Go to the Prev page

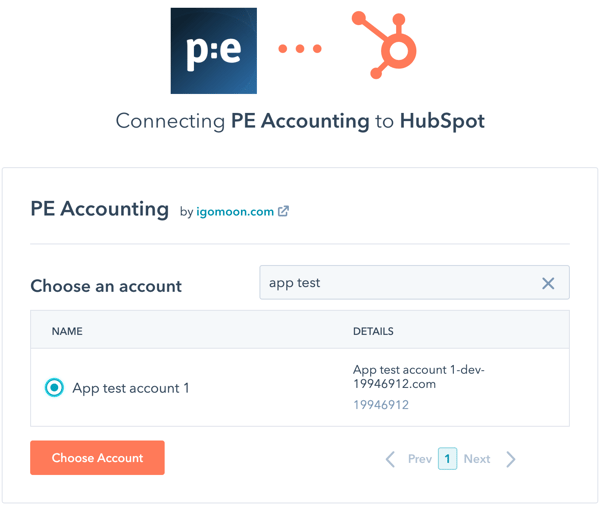pyautogui.click(x=420, y=459)
